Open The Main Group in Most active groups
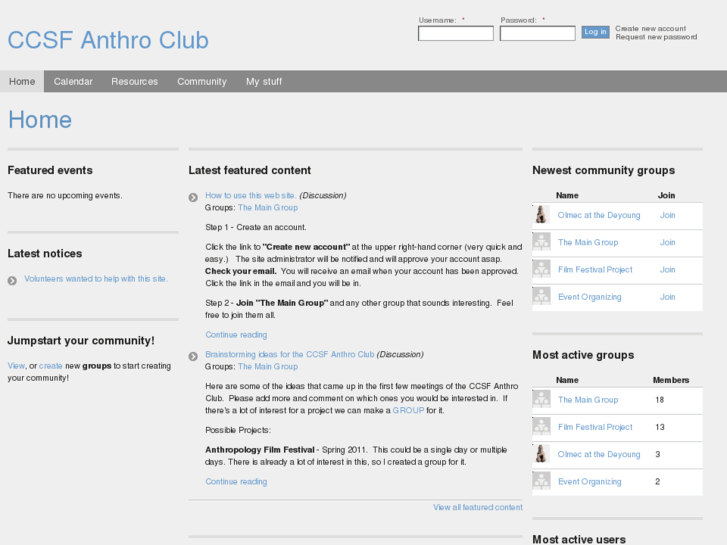Viewport: 727px width, 545px height. (x=588, y=400)
